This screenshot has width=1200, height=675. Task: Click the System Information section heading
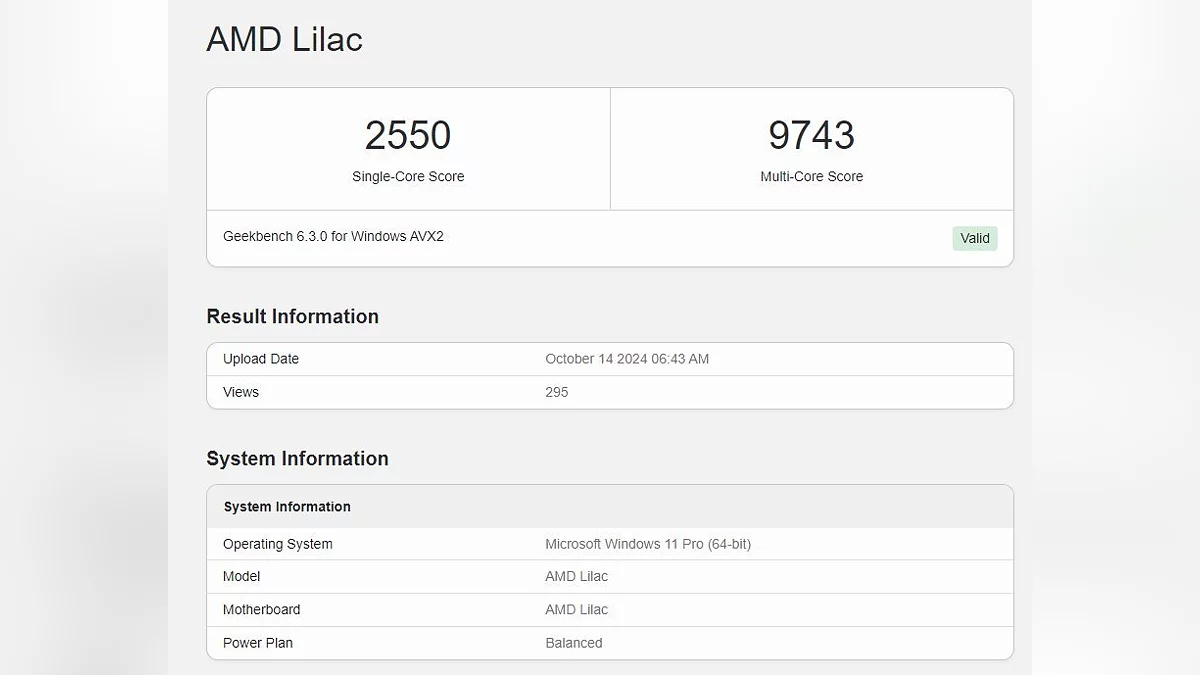297,459
